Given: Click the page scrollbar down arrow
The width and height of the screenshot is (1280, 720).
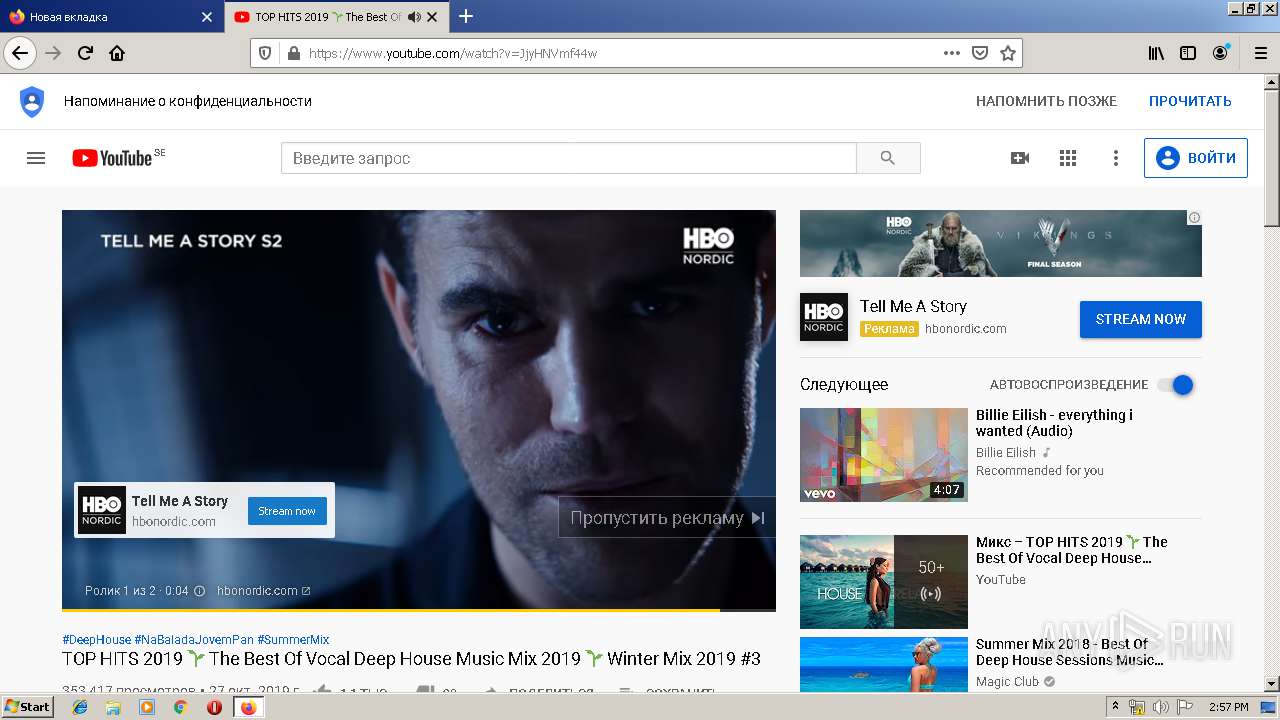Looking at the screenshot, I should [x=1271, y=683].
